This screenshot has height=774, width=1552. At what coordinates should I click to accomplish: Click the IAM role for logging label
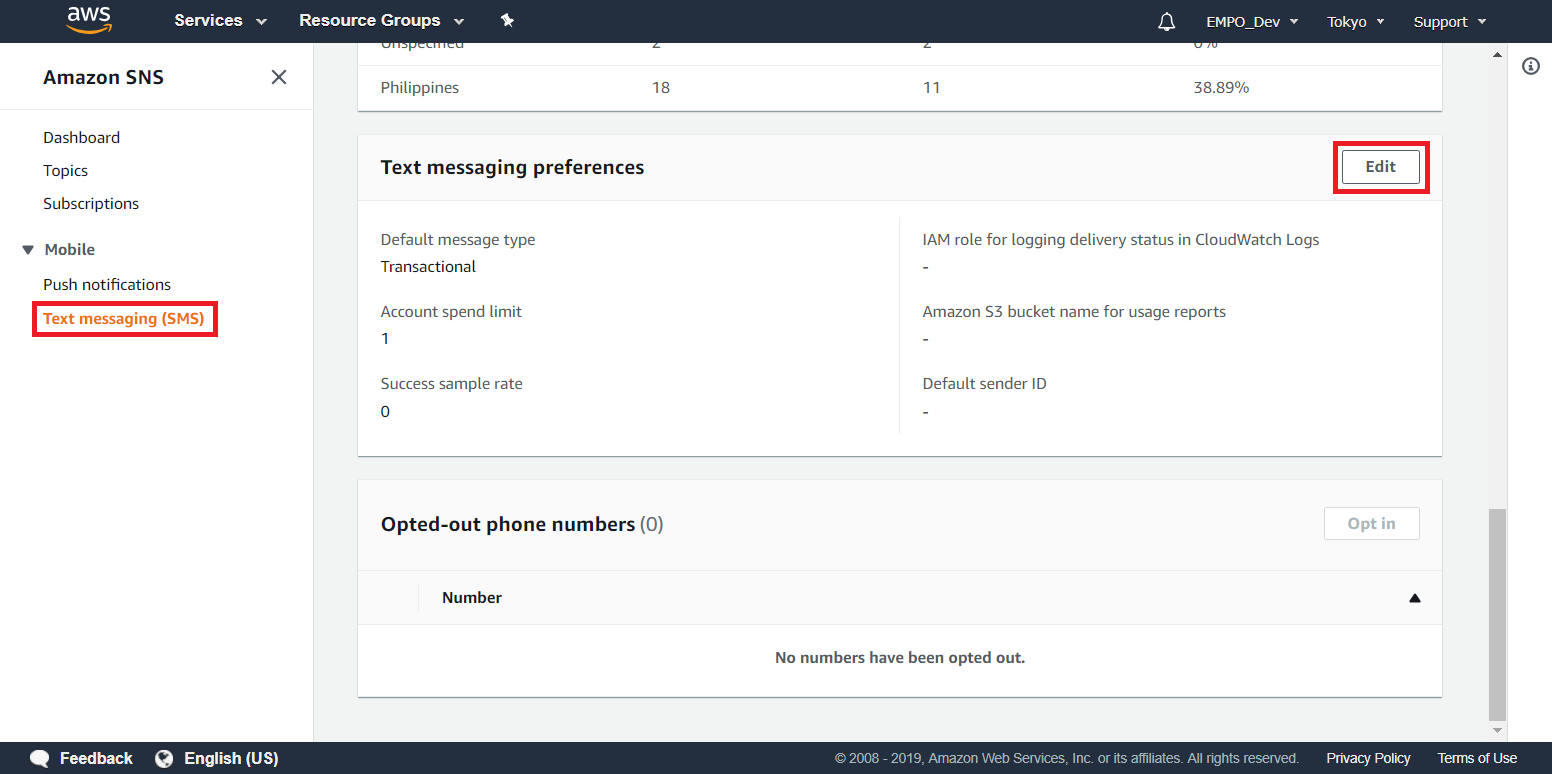[x=1121, y=240]
